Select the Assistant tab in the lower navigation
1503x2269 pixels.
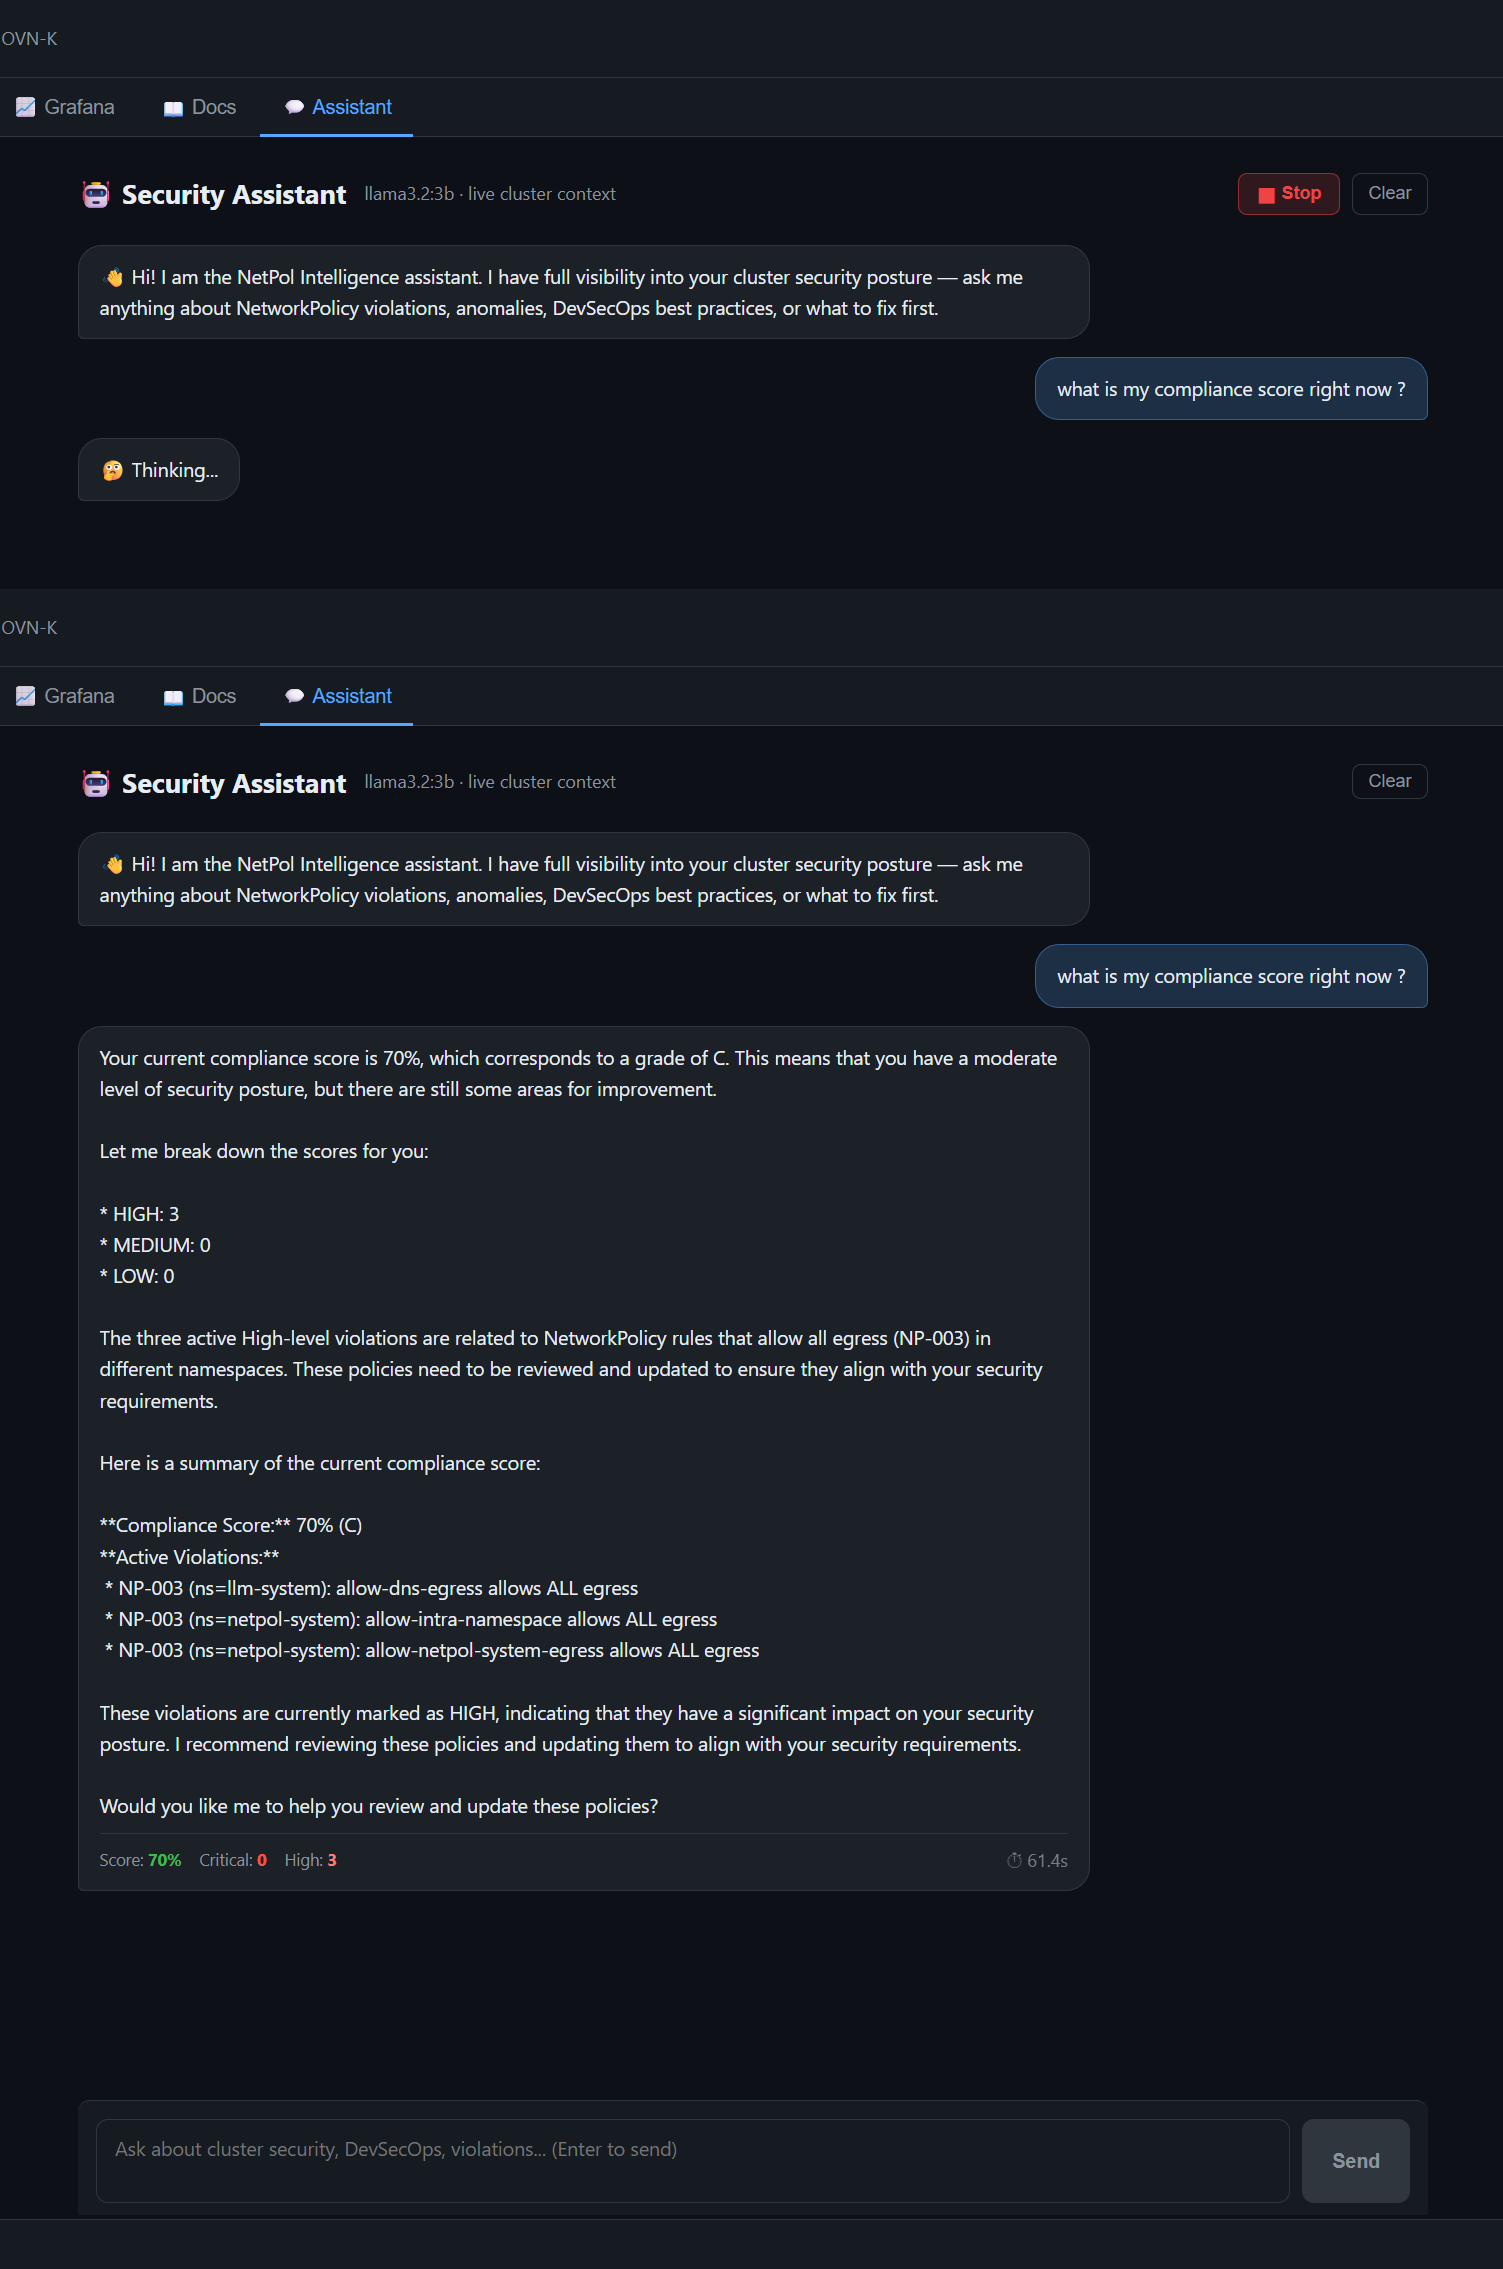[337, 696]
